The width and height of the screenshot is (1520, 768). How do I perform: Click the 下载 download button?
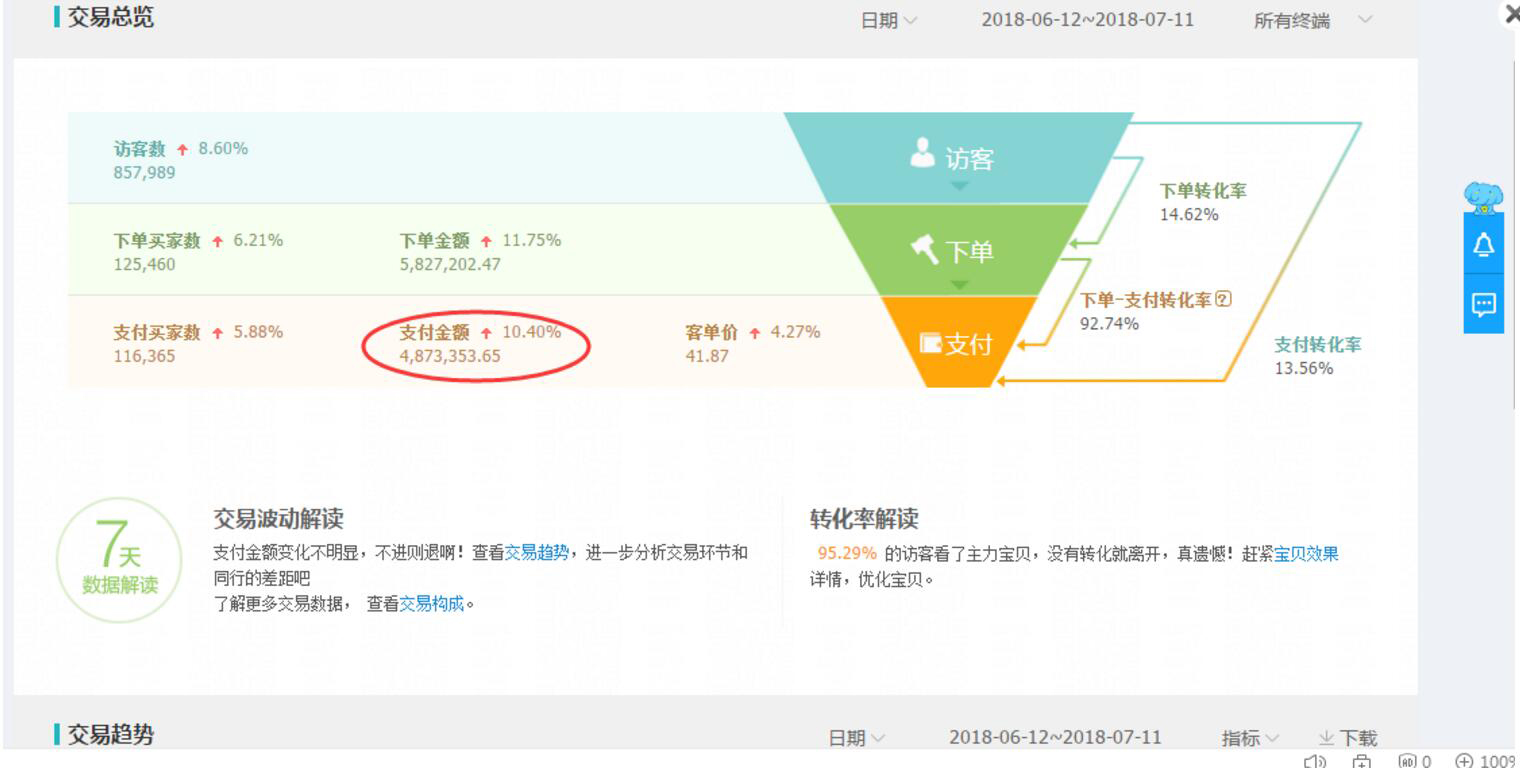pos(1349,735)
